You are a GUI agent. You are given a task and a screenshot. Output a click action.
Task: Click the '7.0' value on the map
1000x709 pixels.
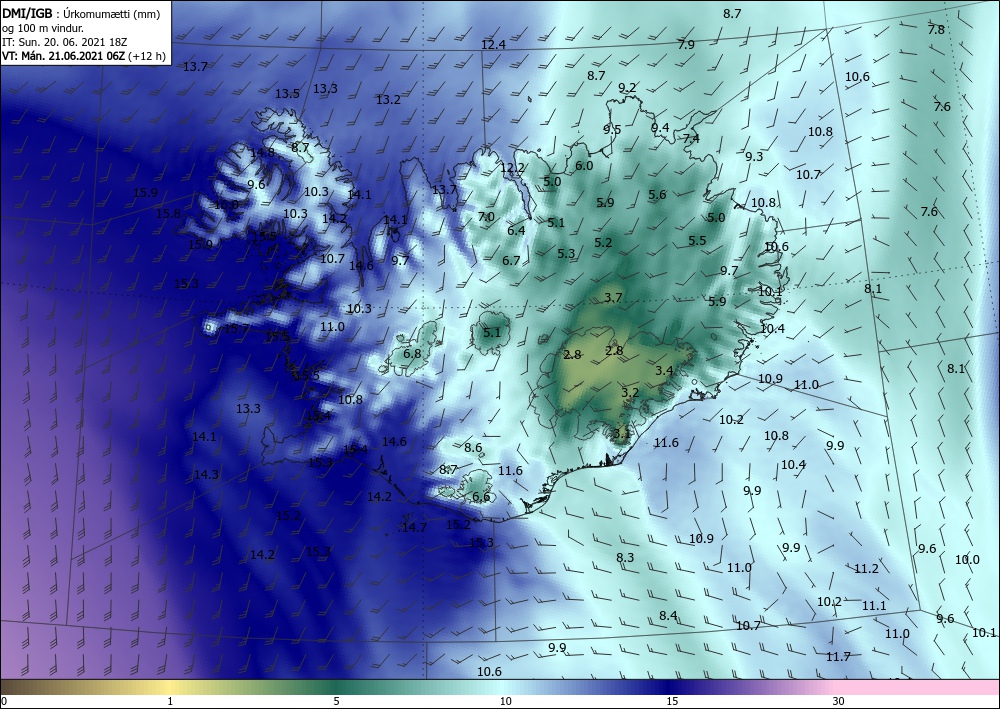[x=486, y=217]
